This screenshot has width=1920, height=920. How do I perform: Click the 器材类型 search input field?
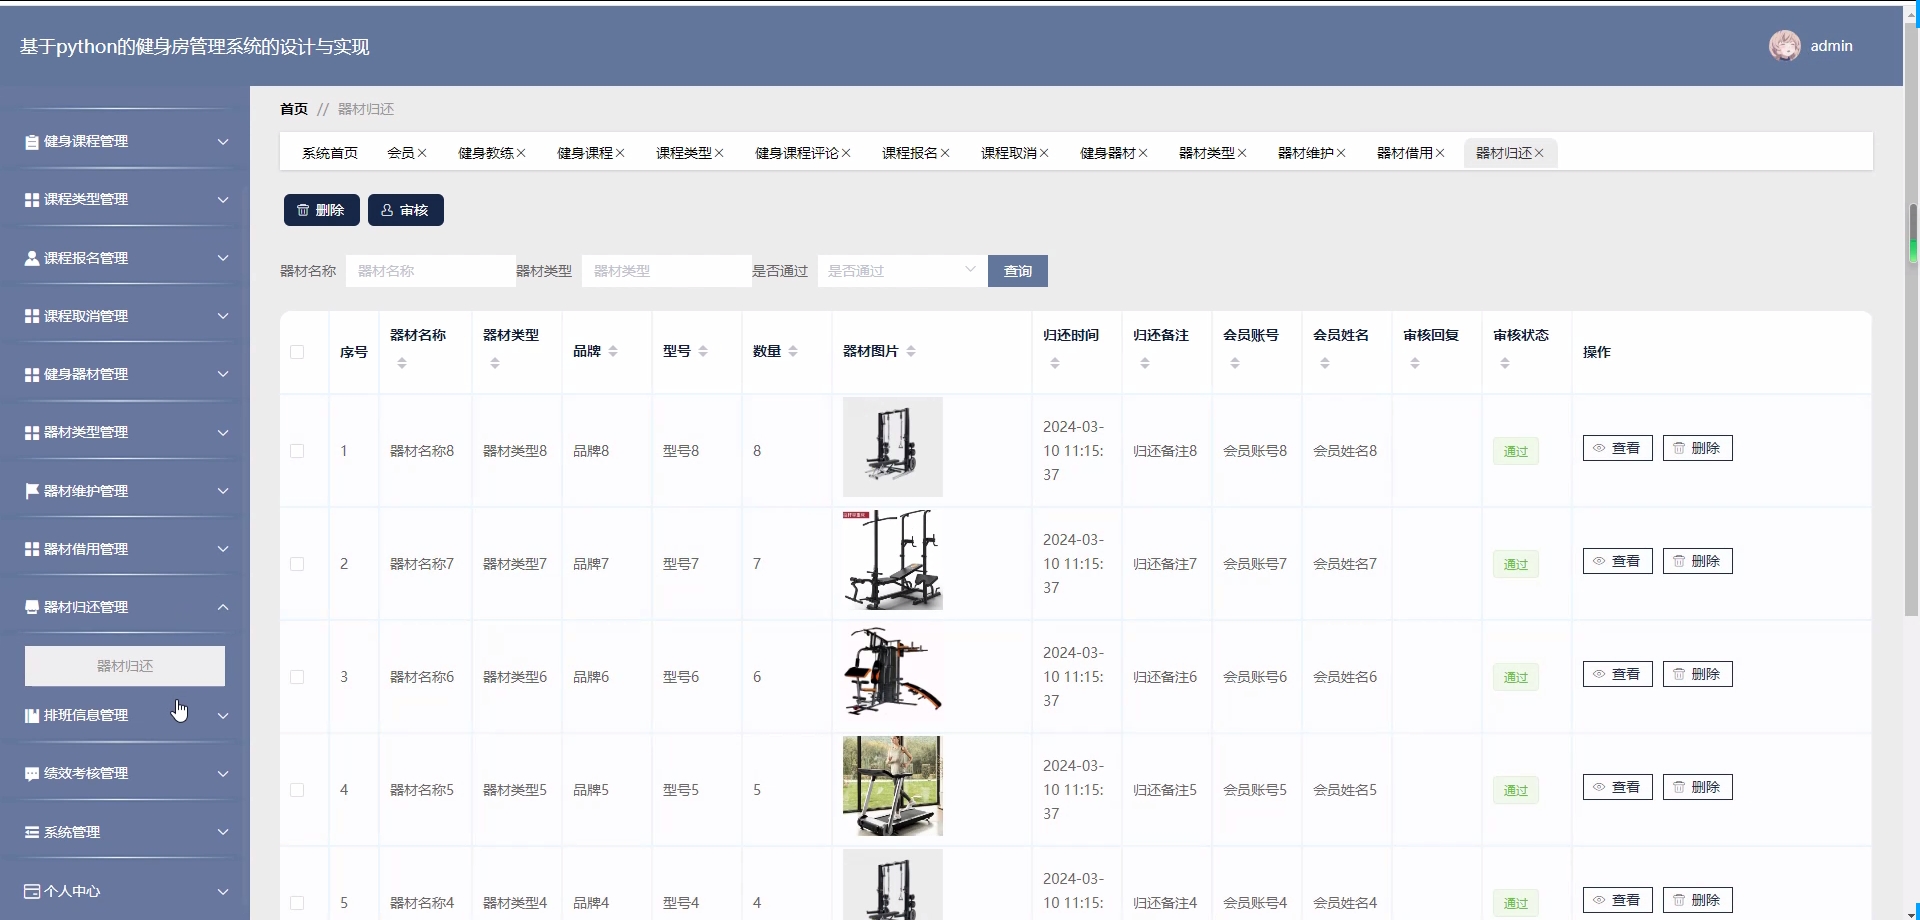point(667,271)
